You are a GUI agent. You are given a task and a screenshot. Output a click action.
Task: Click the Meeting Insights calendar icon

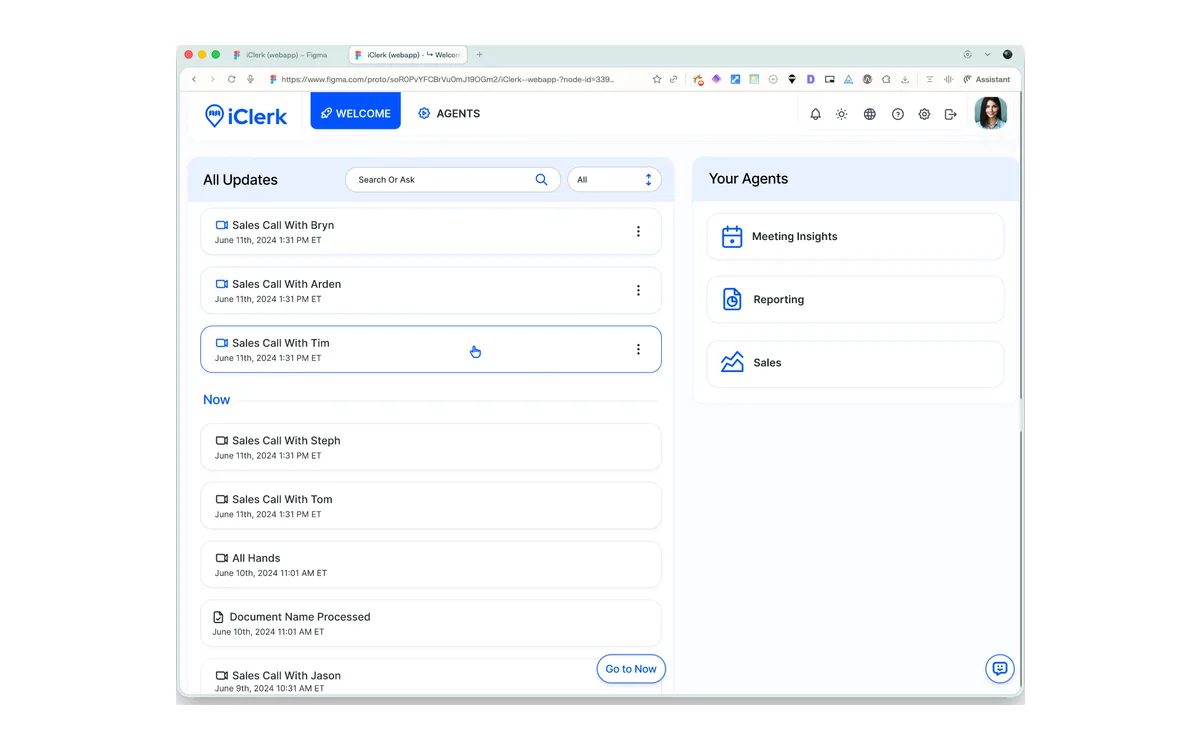click(x=732, y=237)
